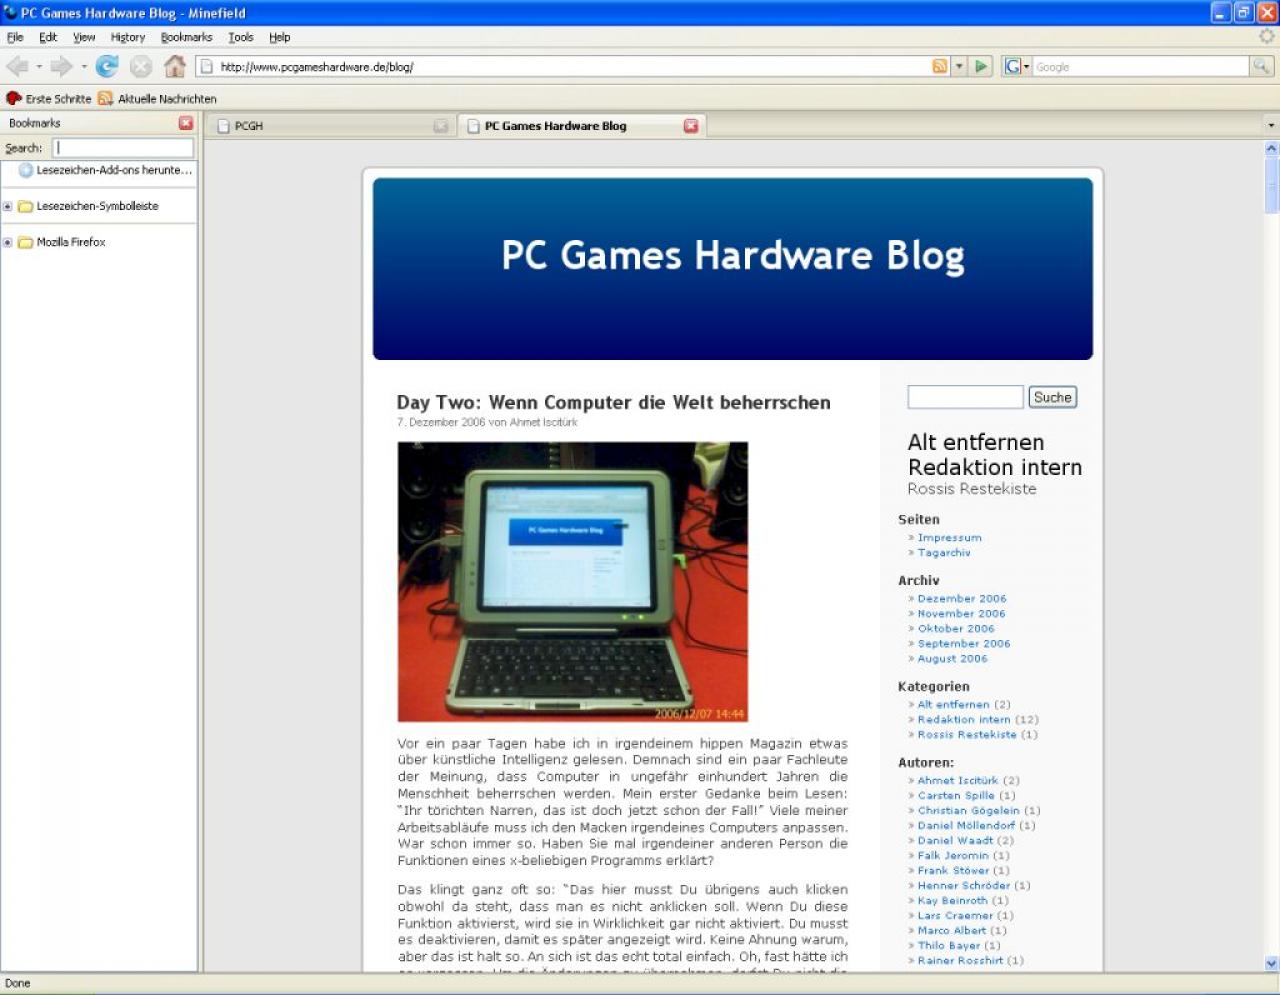The width and height of the screenshot is (1280, 995).
Task: Open the August 2006 archive
Action: (x=953, y=659)
